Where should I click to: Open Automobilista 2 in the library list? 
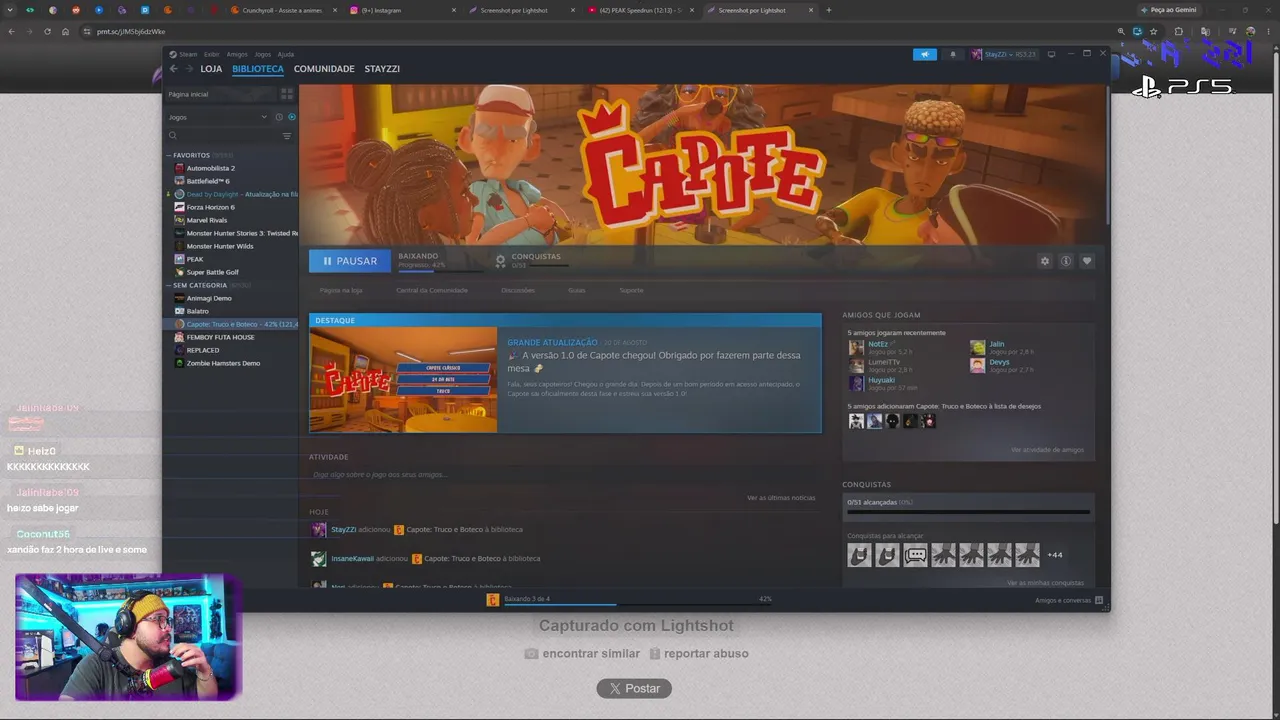coord(211,168)
